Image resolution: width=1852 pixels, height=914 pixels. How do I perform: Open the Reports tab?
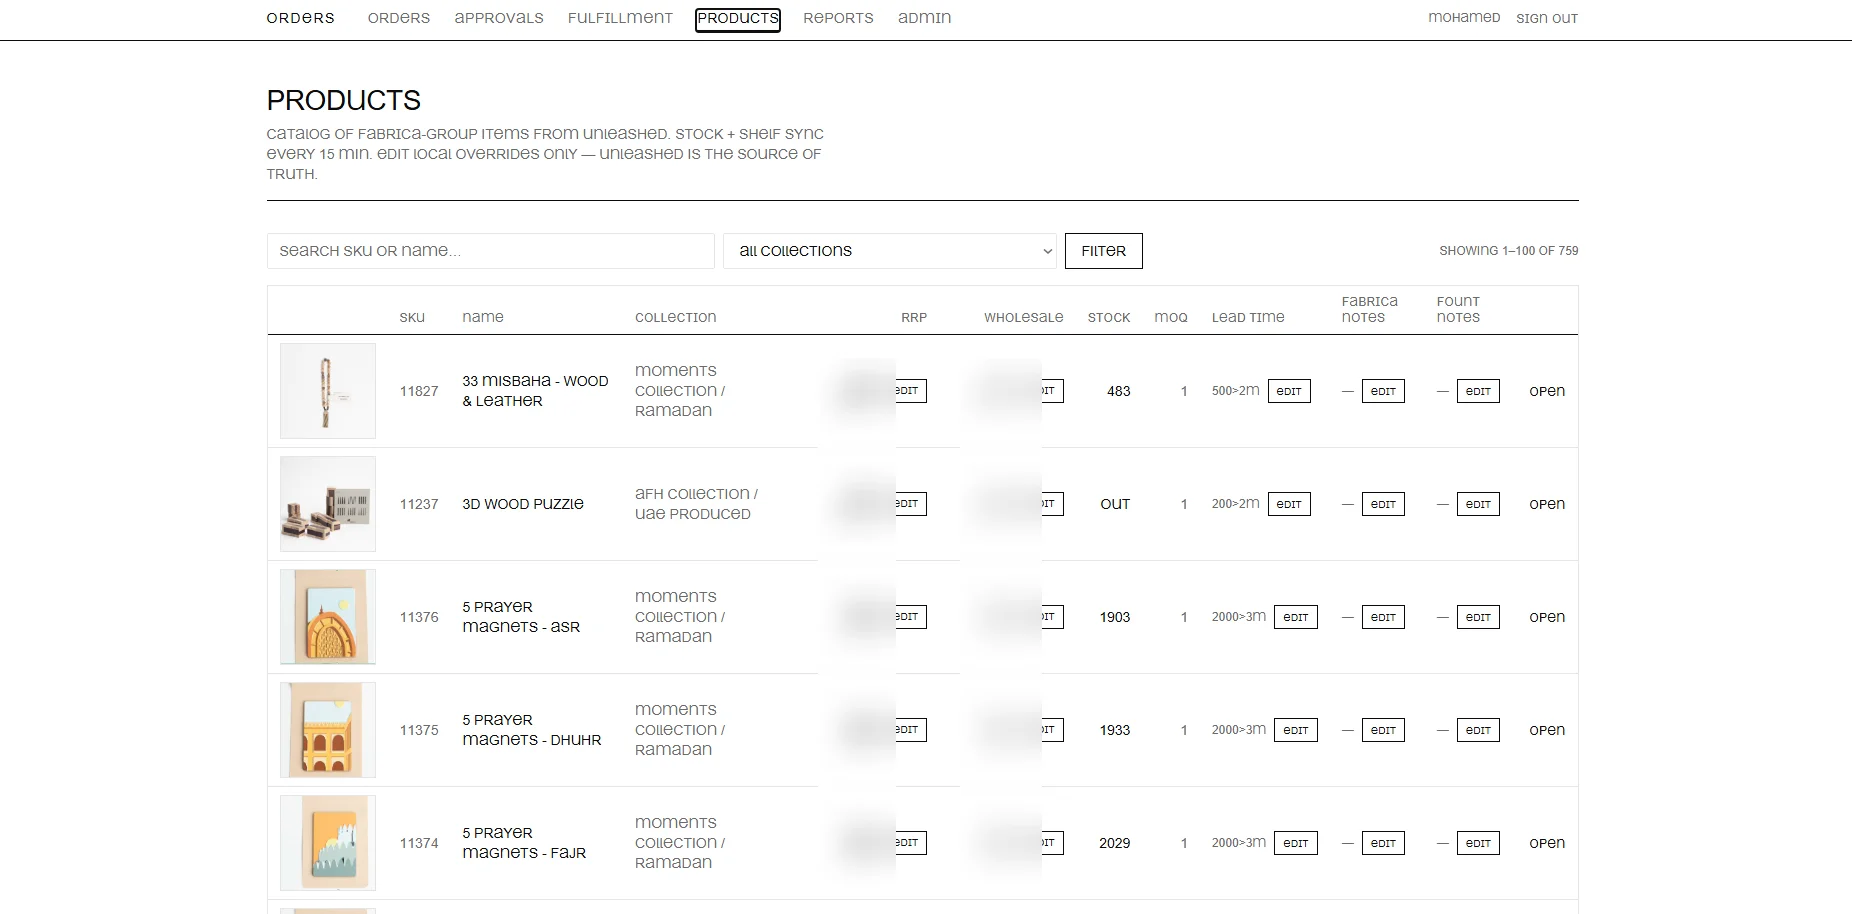(x=838, y=18)
